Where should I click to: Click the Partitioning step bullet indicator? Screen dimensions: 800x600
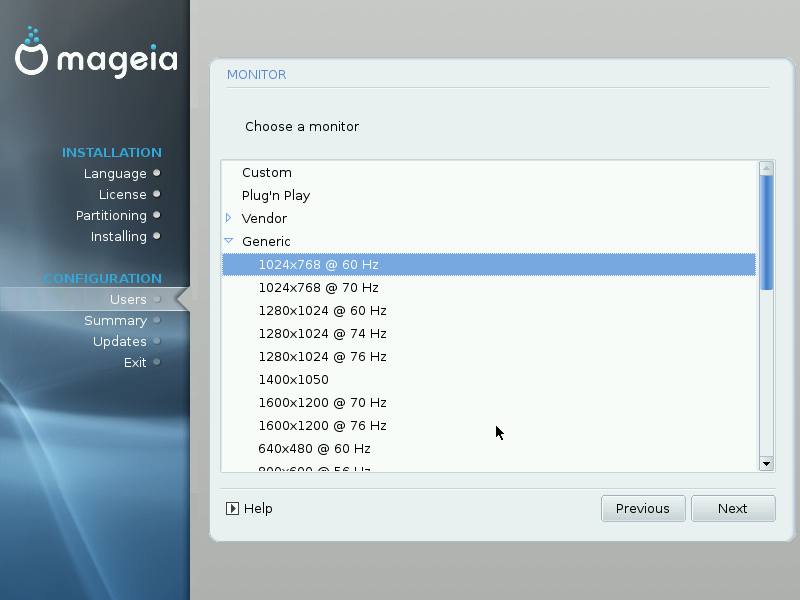tap(157, 215)
